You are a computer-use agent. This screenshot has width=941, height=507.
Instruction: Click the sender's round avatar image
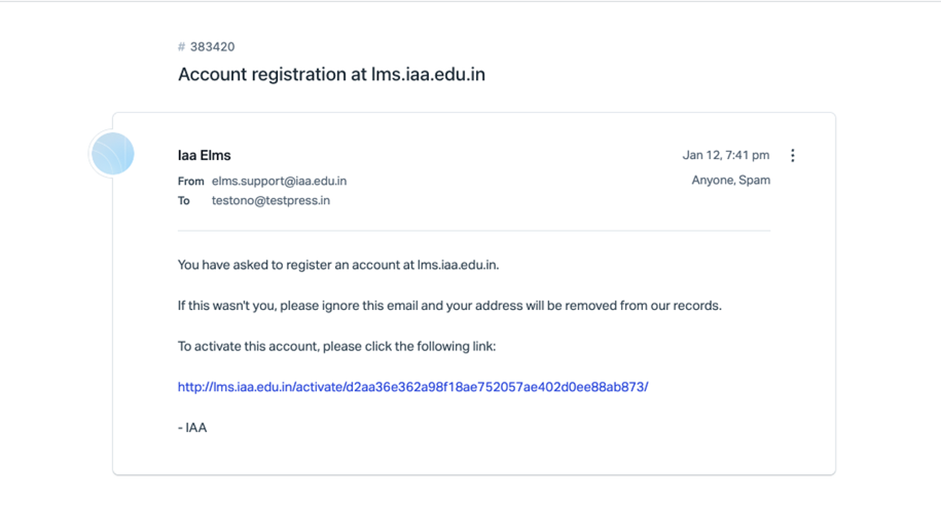coord(112,155)
